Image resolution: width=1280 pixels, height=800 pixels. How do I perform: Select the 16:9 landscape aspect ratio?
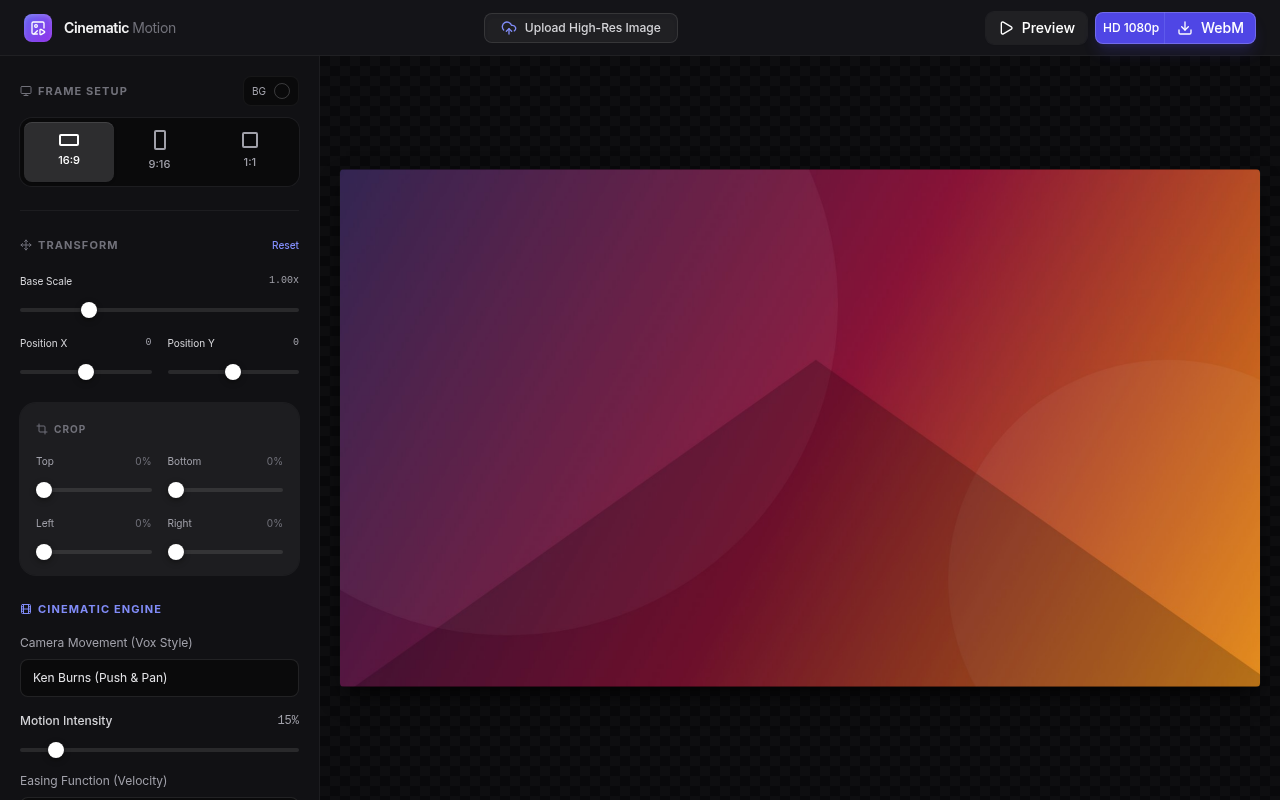click(69, 151)
